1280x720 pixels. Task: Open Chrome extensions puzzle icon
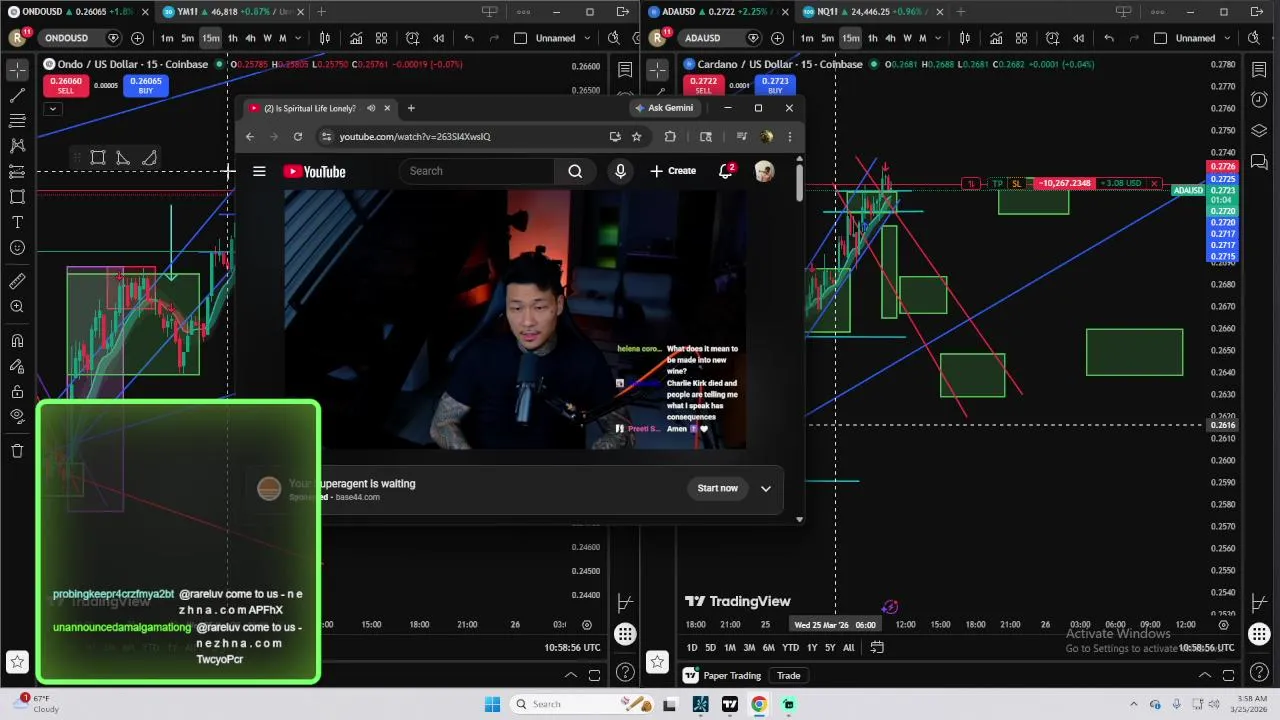pos(670,137)
